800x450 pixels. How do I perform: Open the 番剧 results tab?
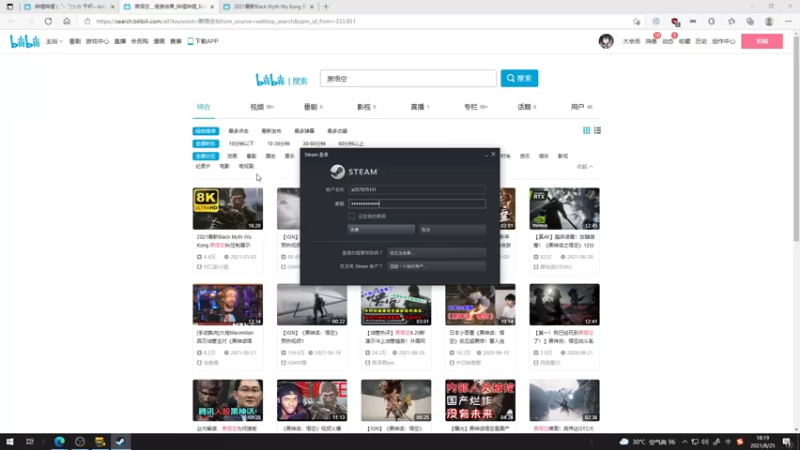point(313,107)
